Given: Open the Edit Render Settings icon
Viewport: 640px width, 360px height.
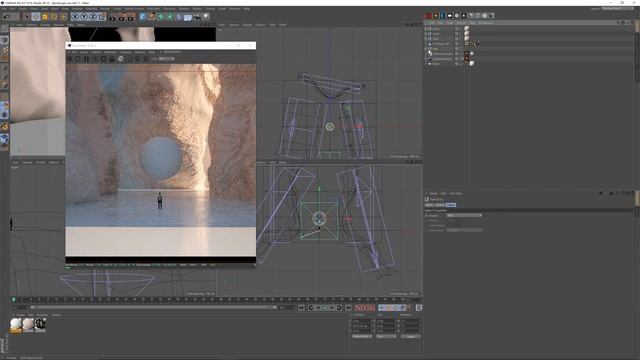Looking at the screenshot, I should pyautogui.click(x=131, y=17).
